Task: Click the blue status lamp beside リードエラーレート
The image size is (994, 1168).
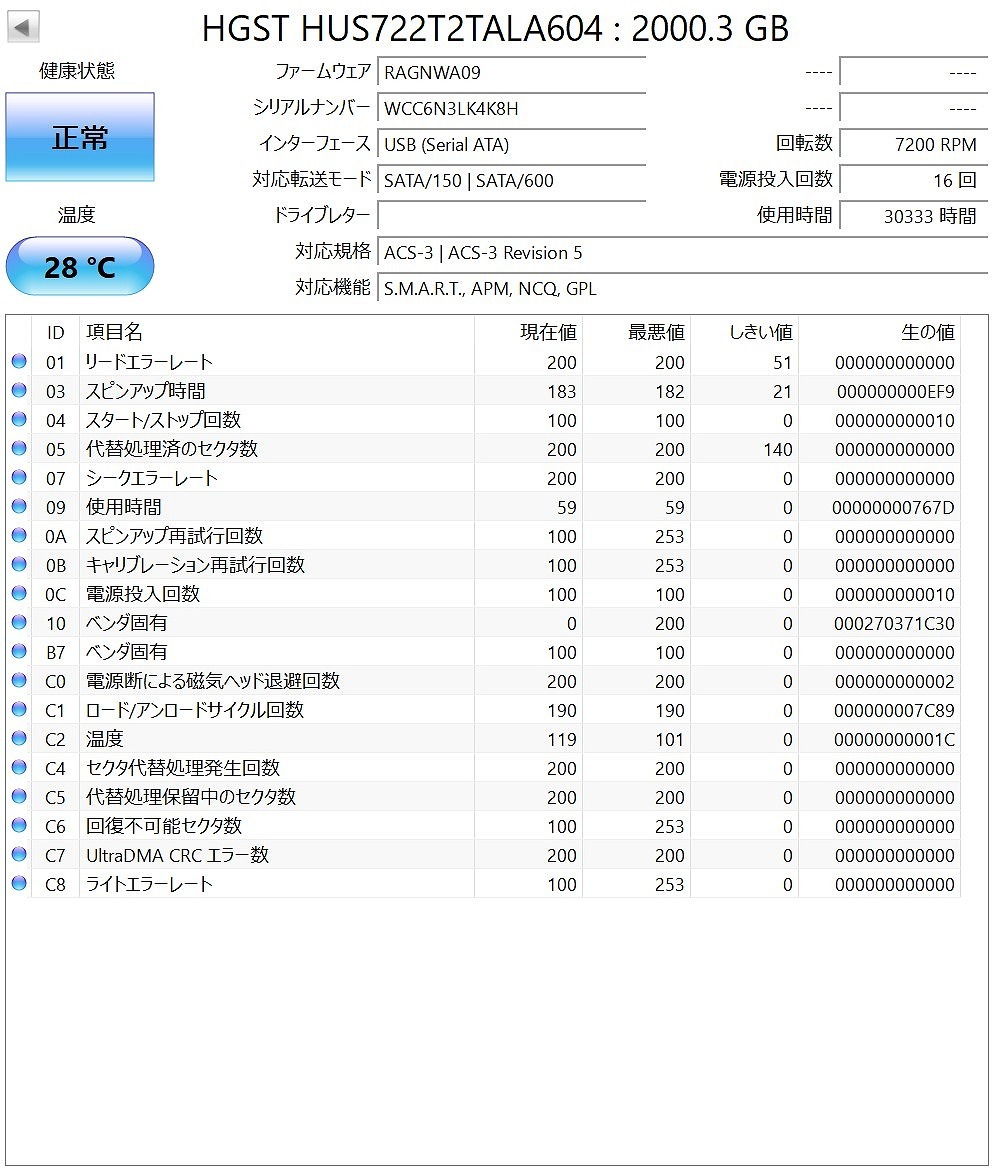Action: [19, 362]
